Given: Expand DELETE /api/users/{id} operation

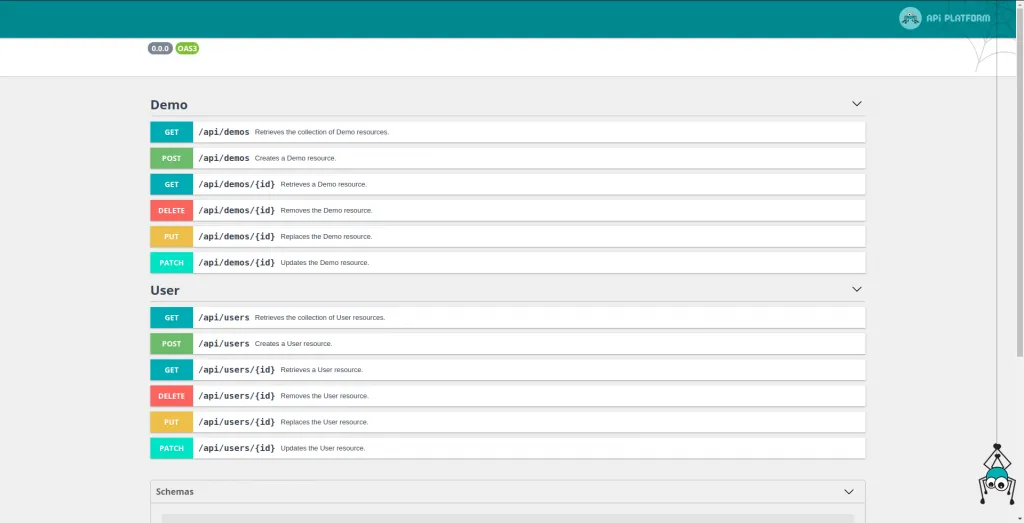Looking at the screenshot, I should coord(236,396).
